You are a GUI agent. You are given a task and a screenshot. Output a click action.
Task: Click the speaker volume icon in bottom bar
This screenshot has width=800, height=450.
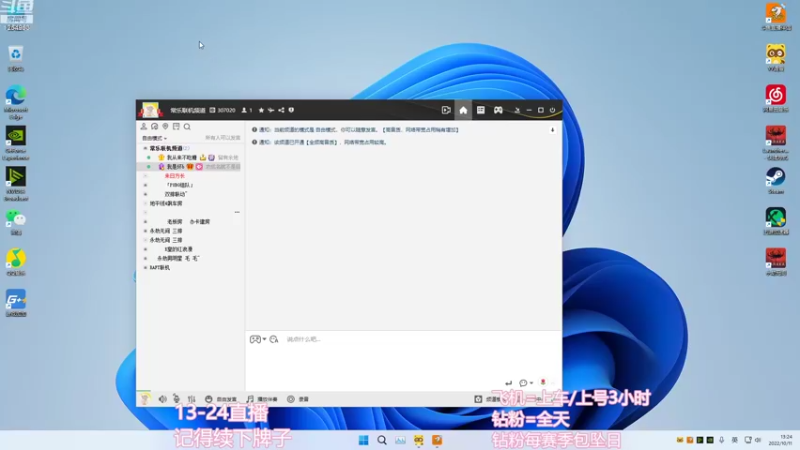[x=162, y=399]
